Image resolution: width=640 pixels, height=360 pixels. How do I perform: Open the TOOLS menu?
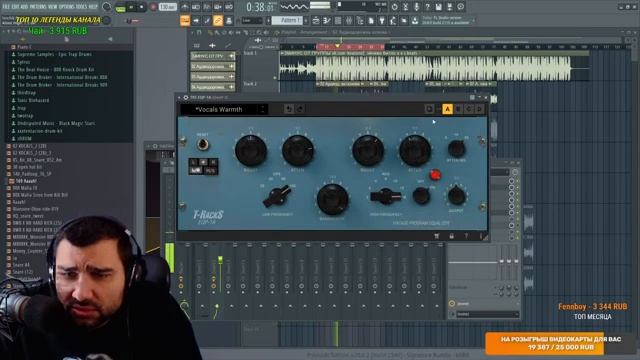pos(82,7)
